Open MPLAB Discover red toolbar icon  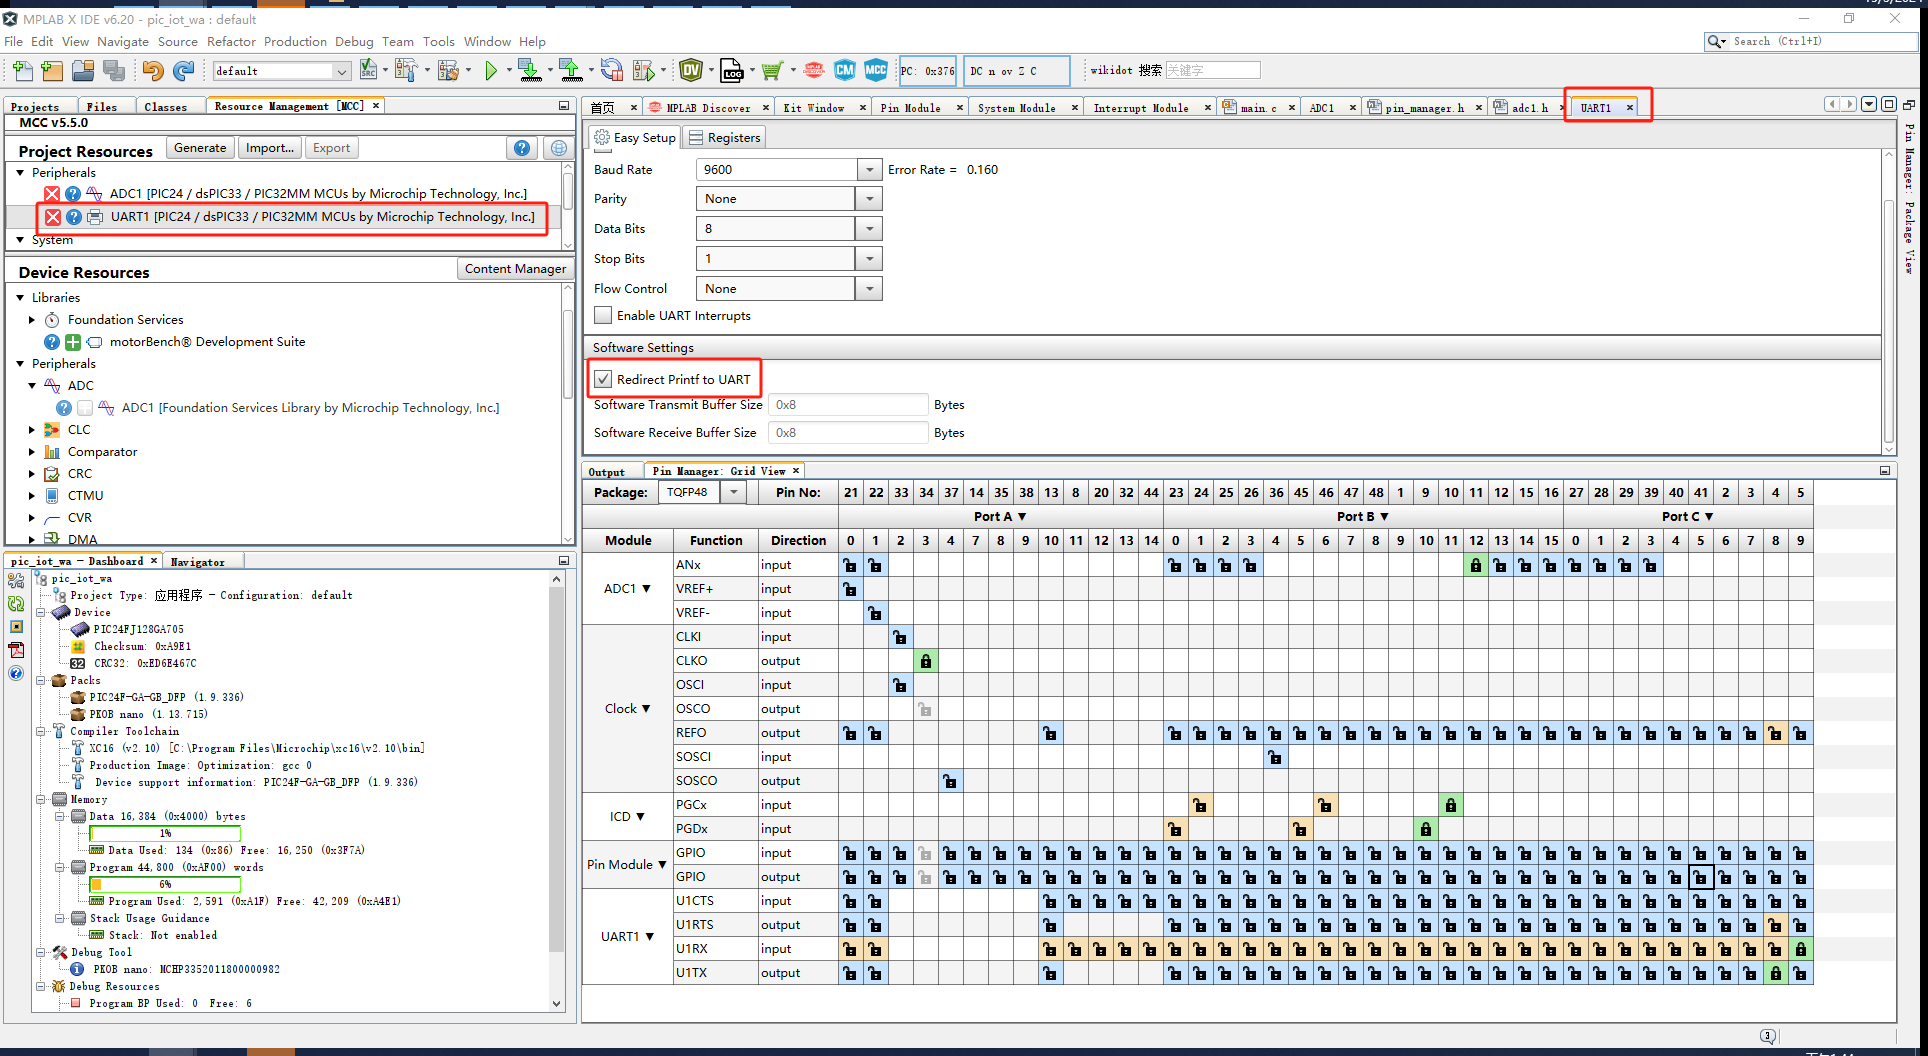coord(814,70)
